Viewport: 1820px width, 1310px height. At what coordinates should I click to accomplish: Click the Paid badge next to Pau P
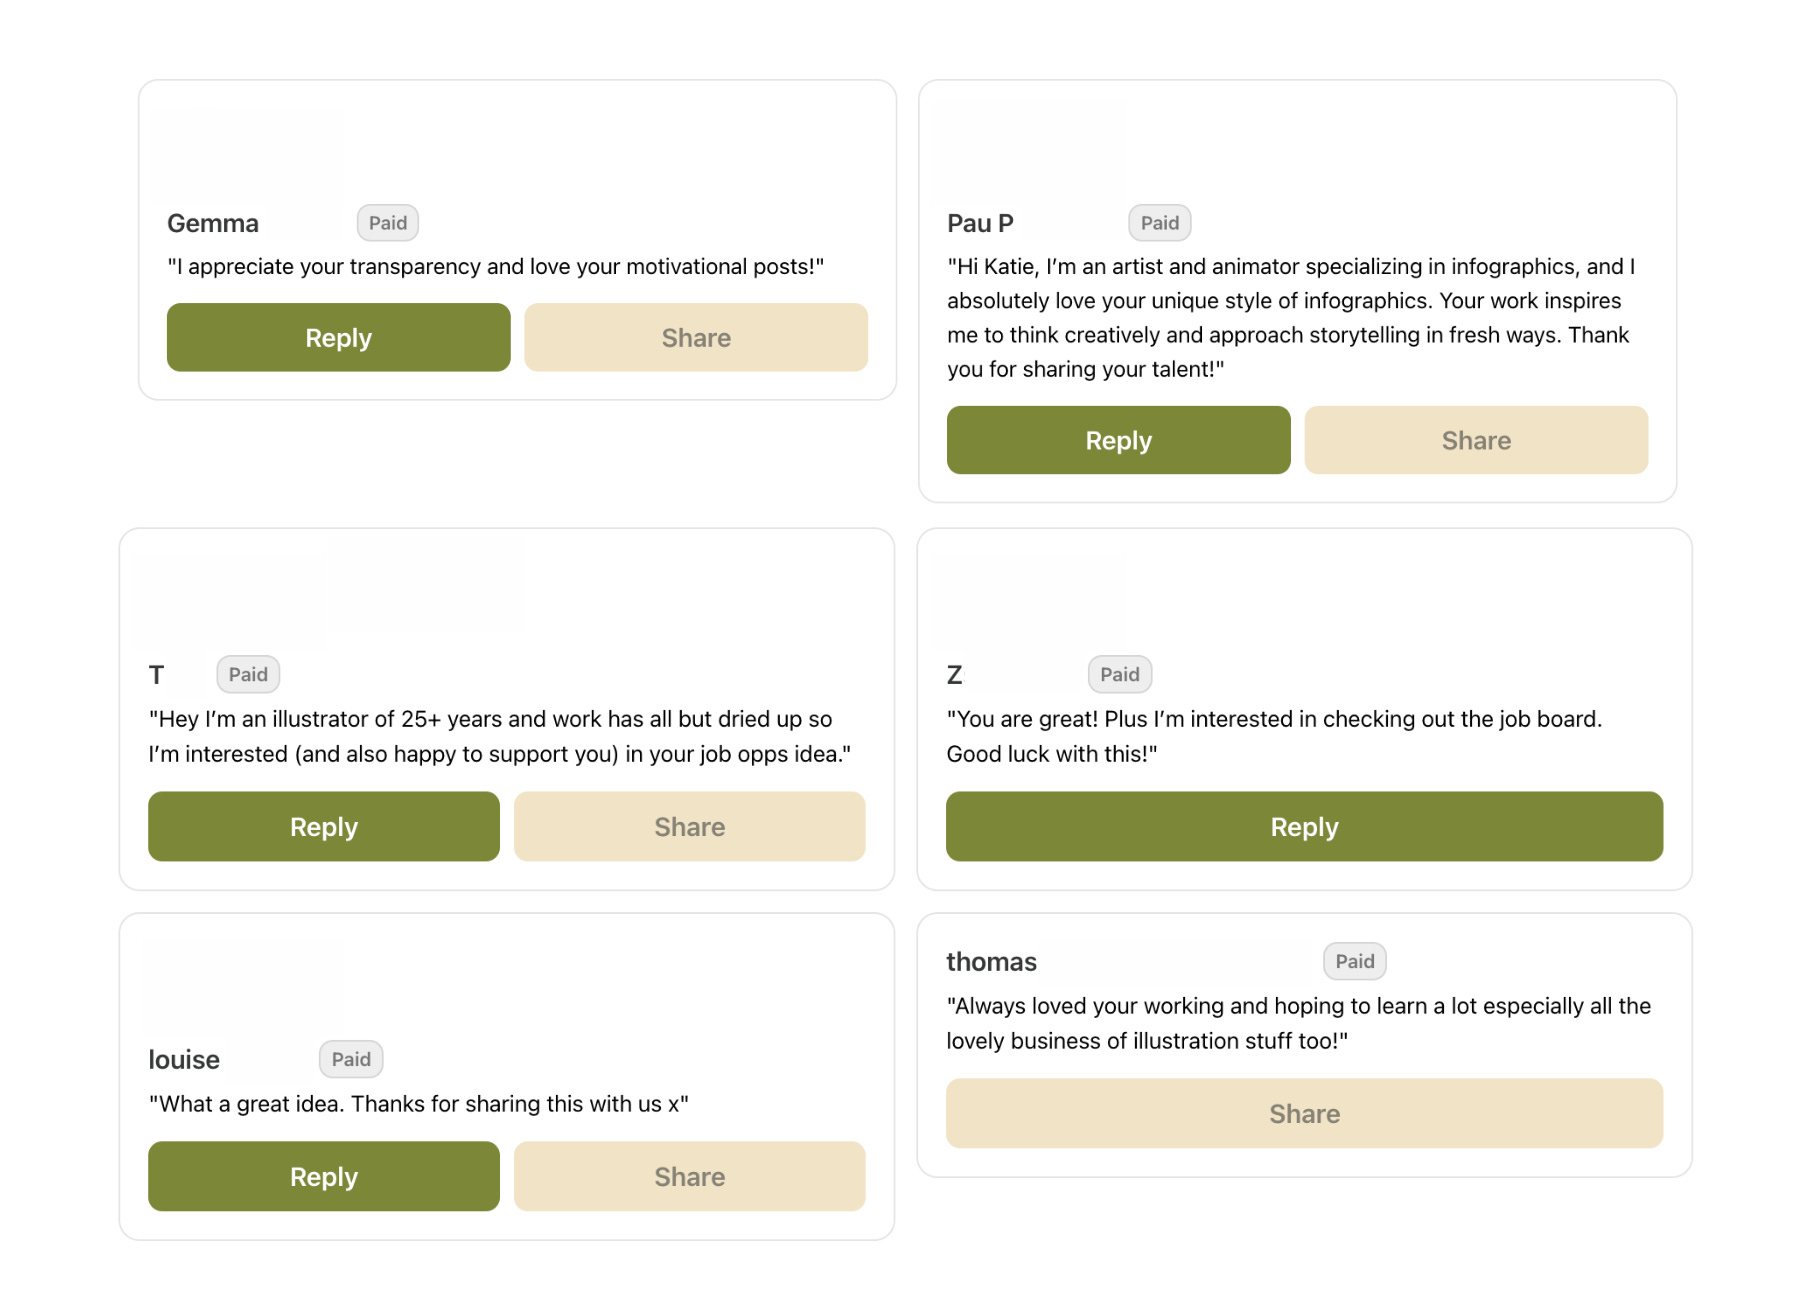1160,223
